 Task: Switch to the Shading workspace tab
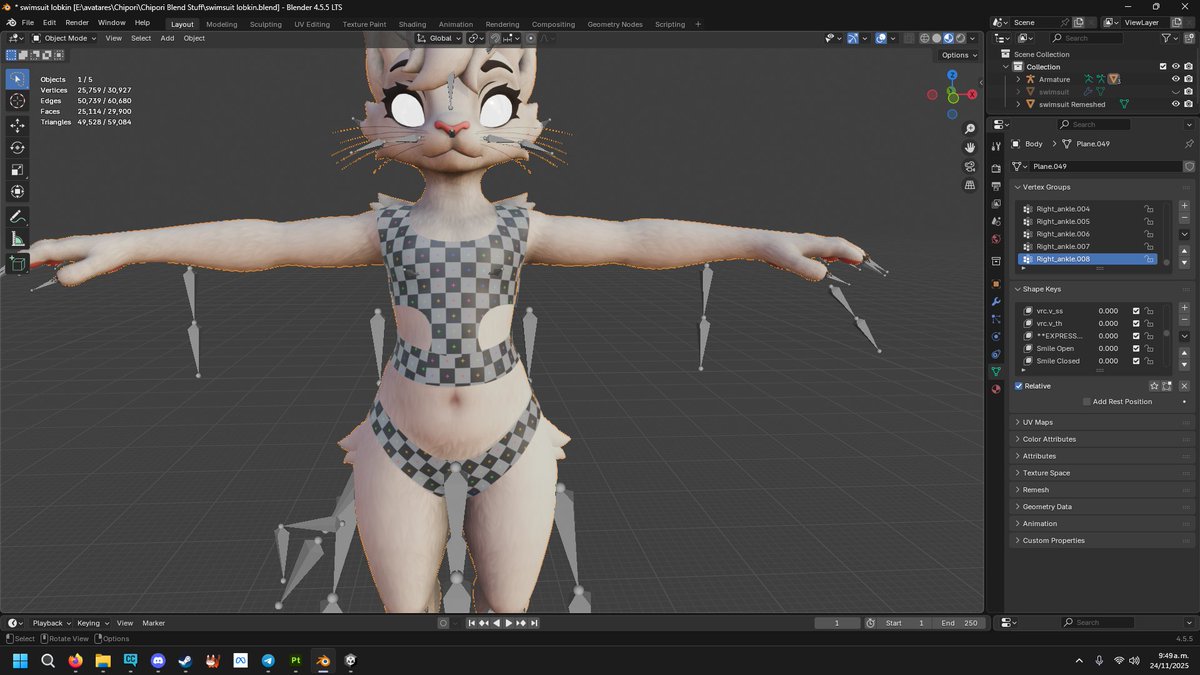pos(412,24)
